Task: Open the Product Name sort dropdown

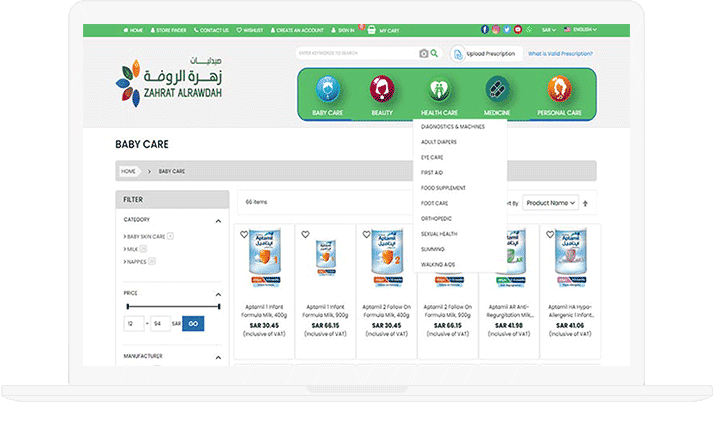Action: [x=550, y=203]
